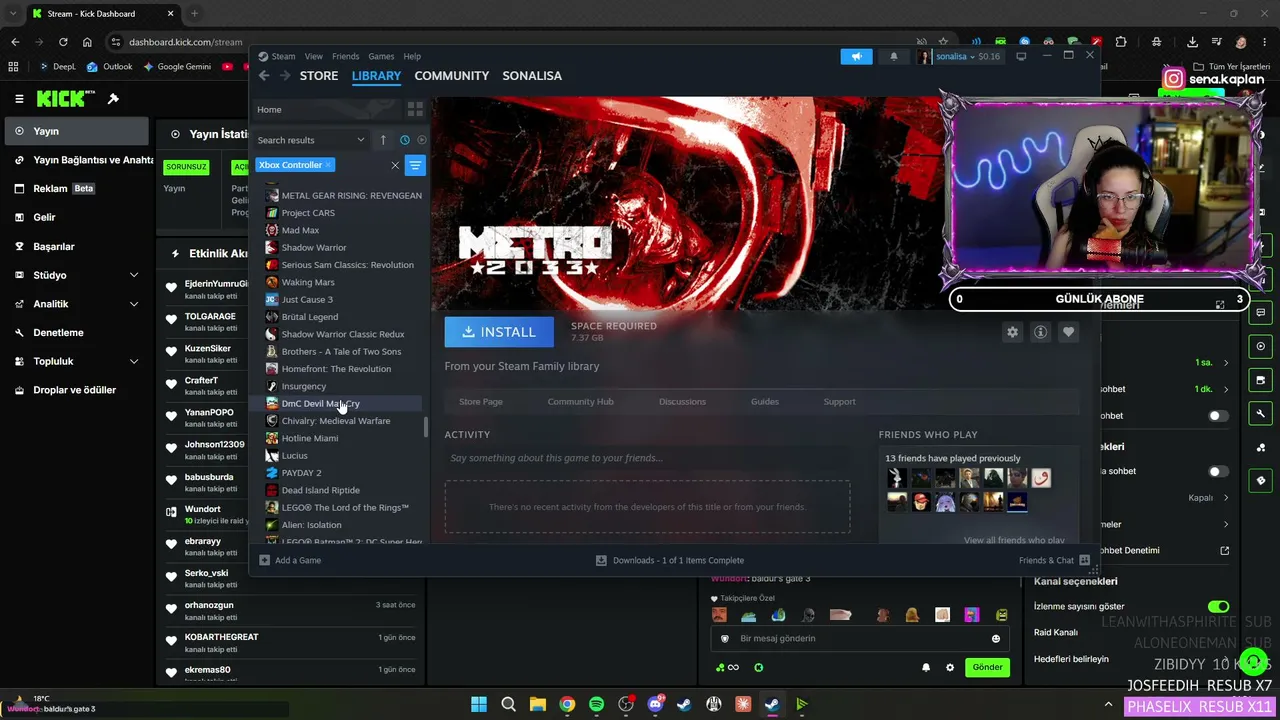Open the Metro 2033 Store Page tab
The height and width of the screenshot is (720, 1280).
pos(481,401)
